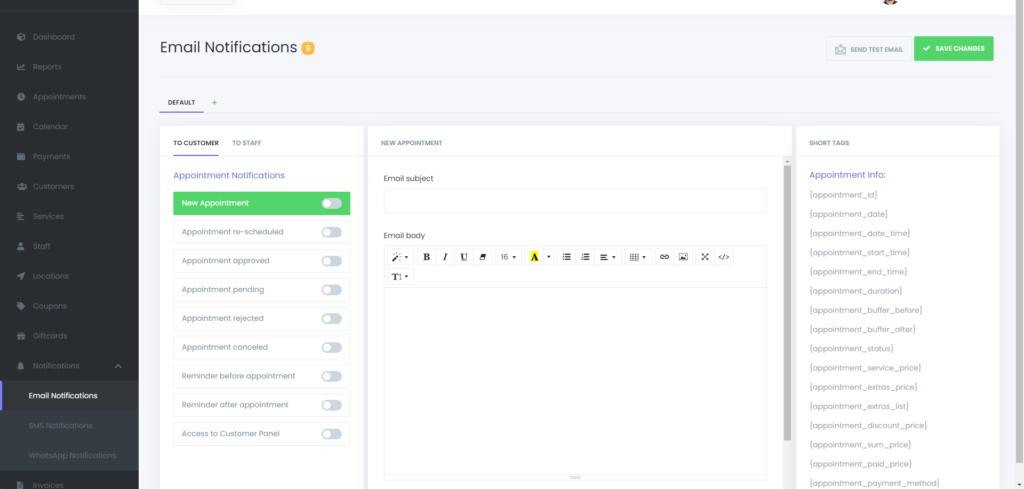Image resolution: width=1024 pixels, height=489 pixels.
Task: Enable the Appointment canceled notification
Action: click(332, 347)
